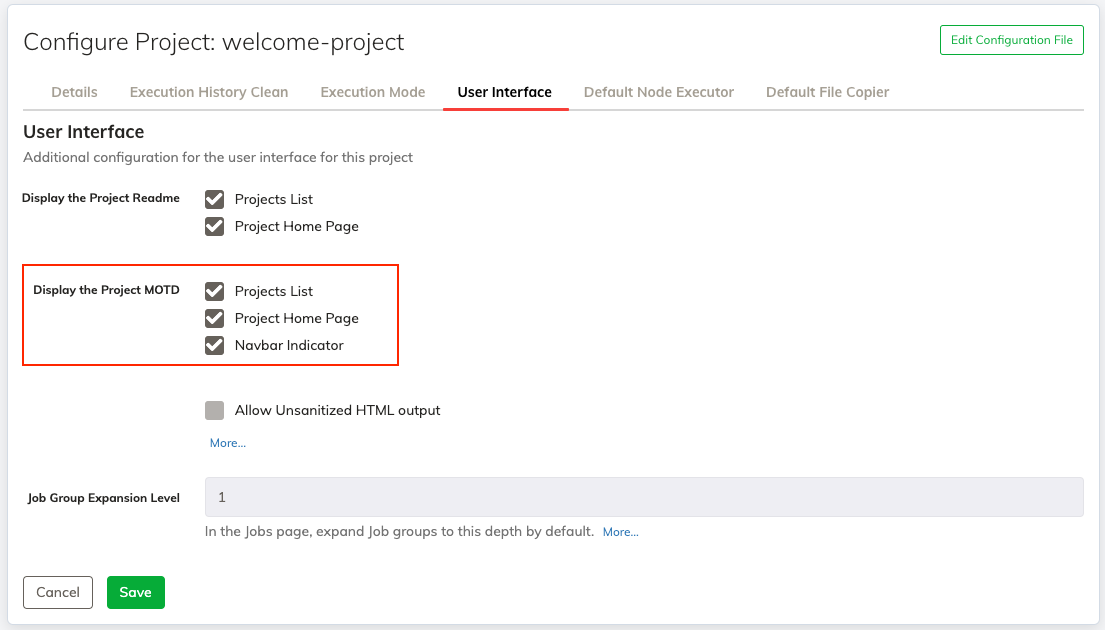Screen dimensions: 1105x630
Task: Open the Execution Mode tab
Action: tap(373, 92)
